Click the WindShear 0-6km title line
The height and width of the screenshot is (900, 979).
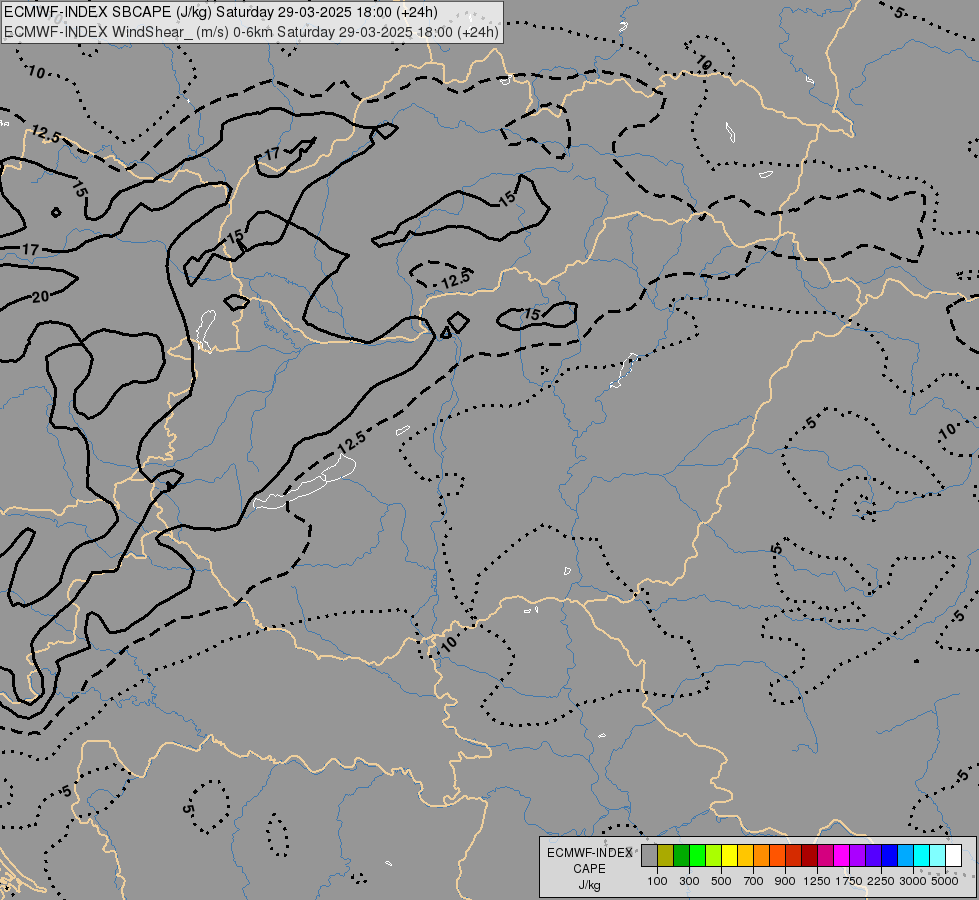[x=252, y=32]
